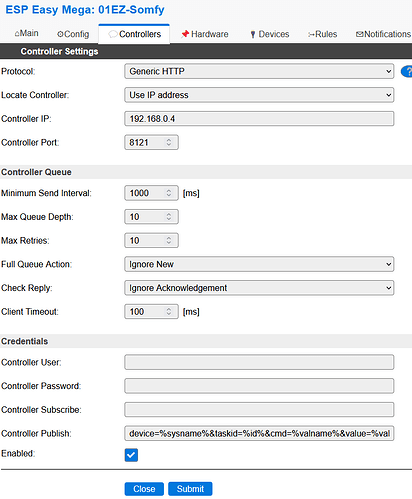Adjust the Minimum Send Interval stepper

[x=169, y=193]
